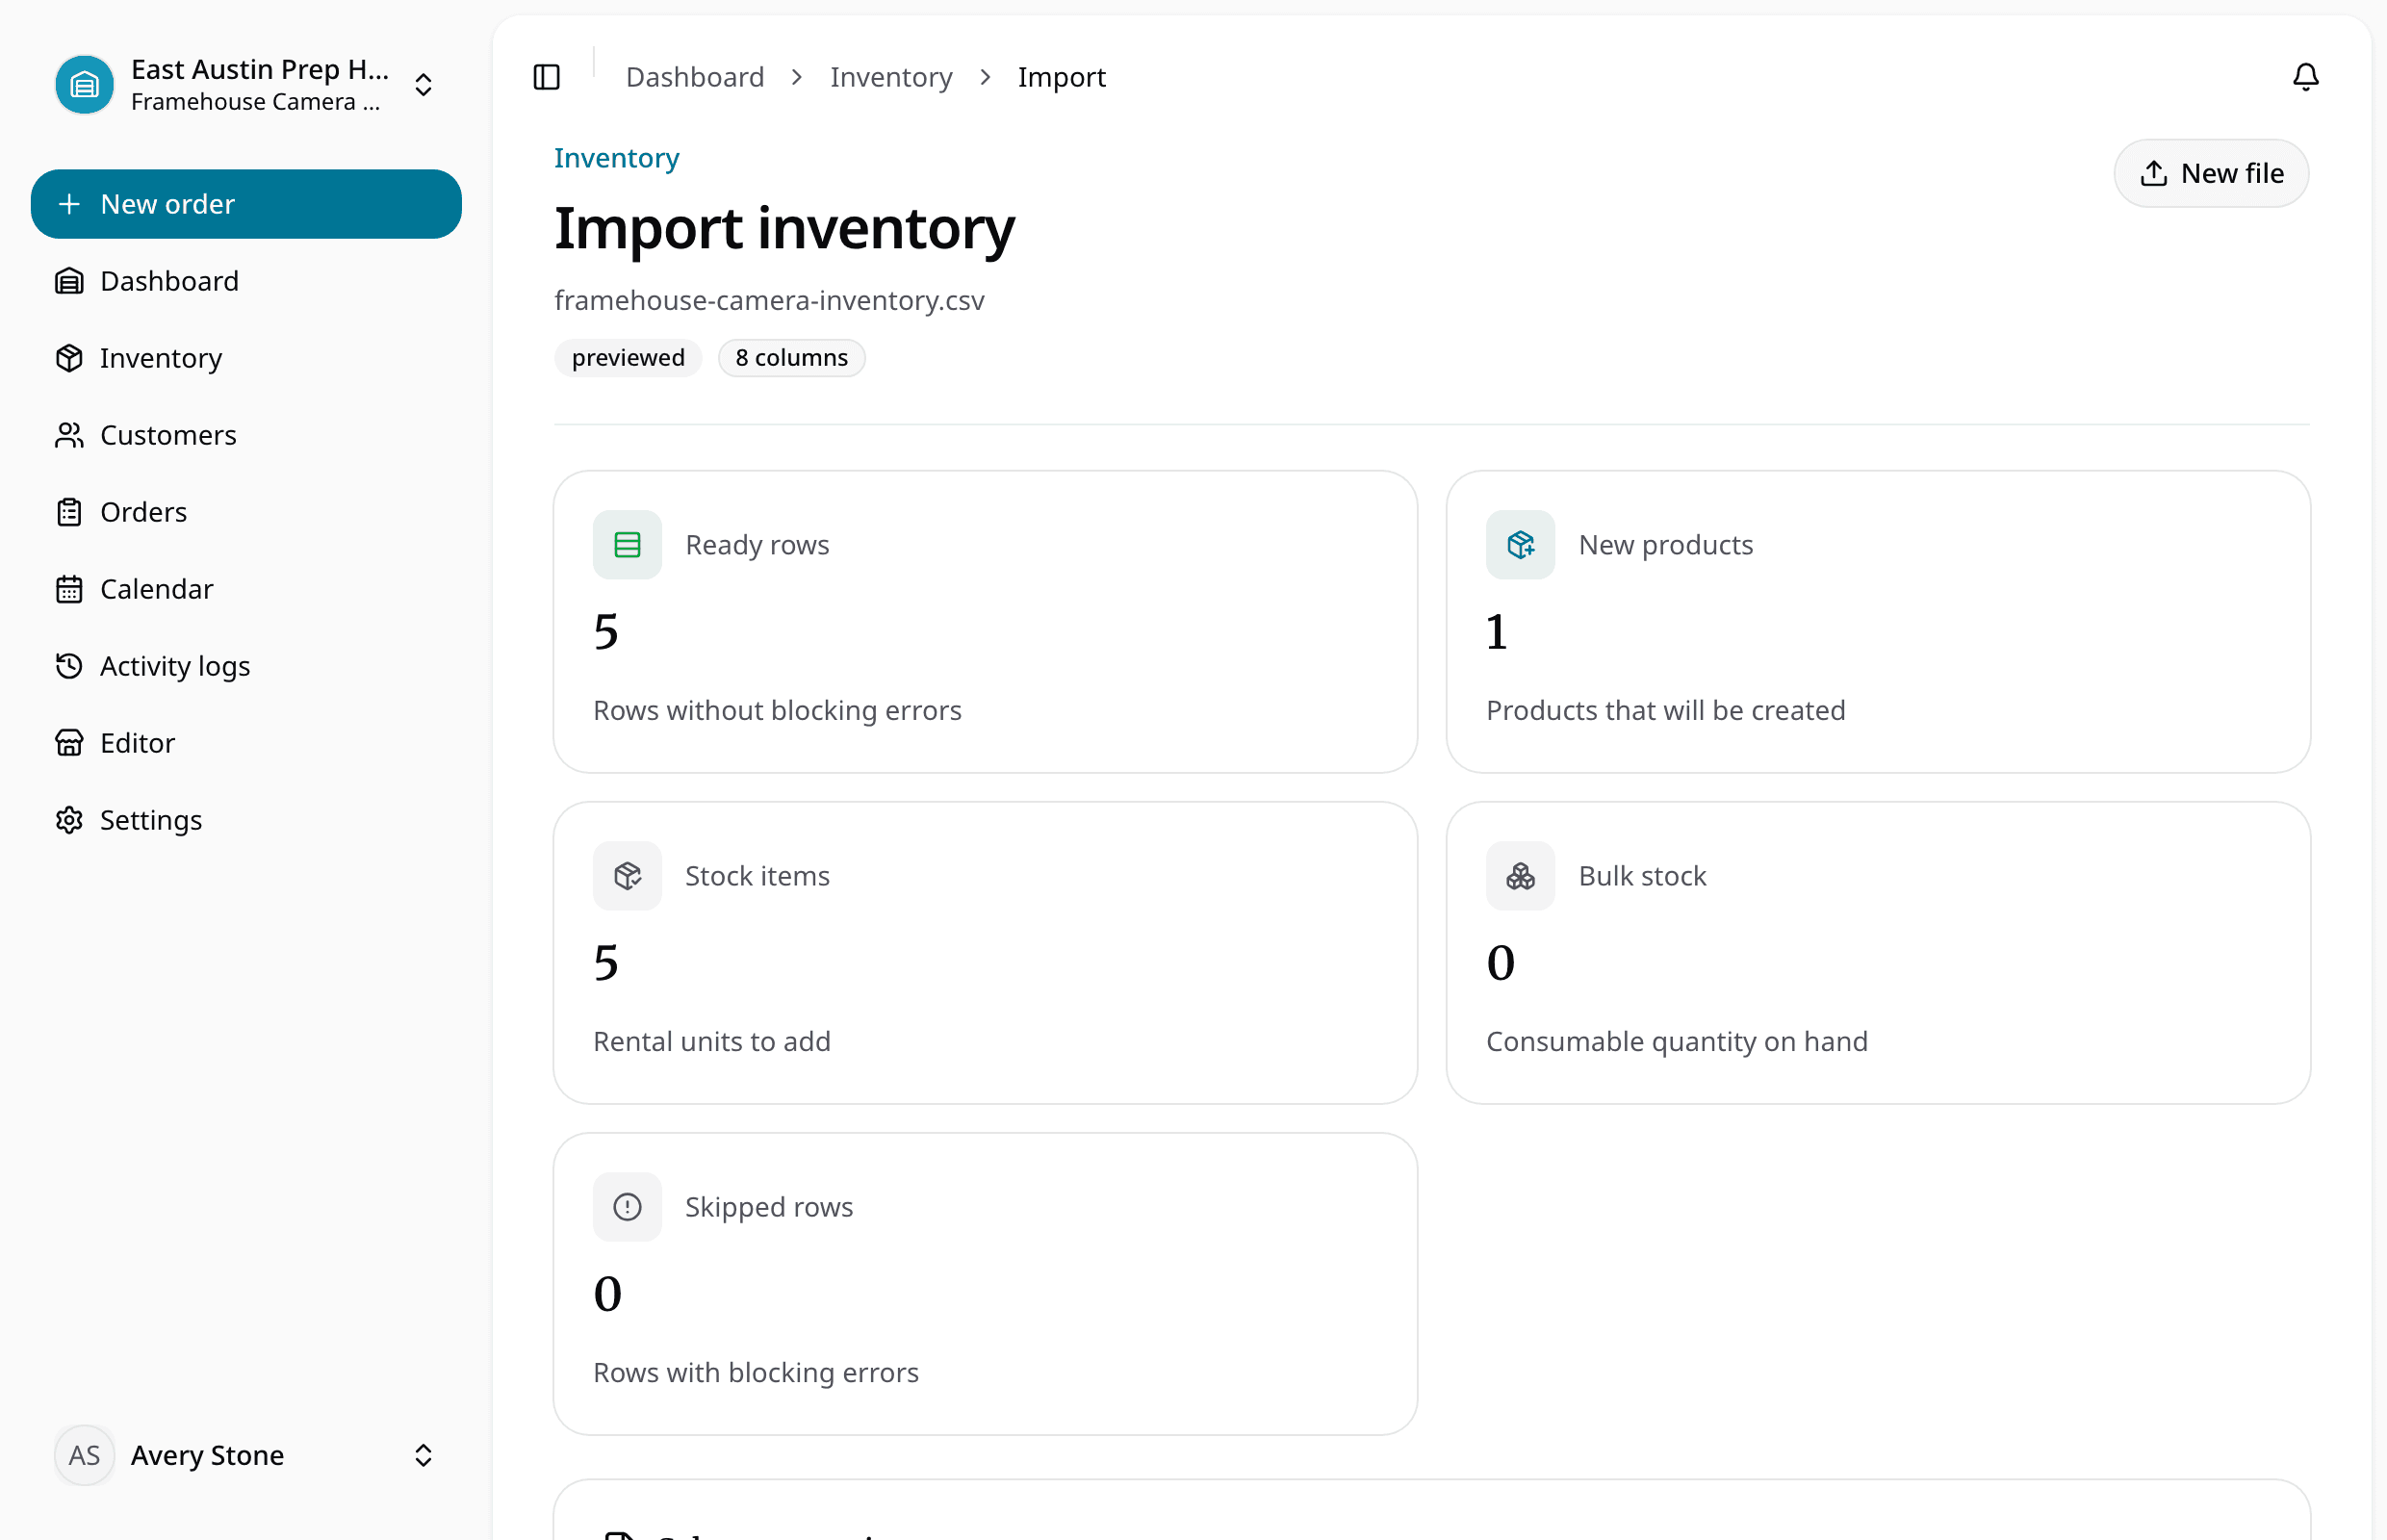The image size is (2387, 1540).
Task: Expand the Avery Stone account menu chevrons
Action: pos(423,1455)
